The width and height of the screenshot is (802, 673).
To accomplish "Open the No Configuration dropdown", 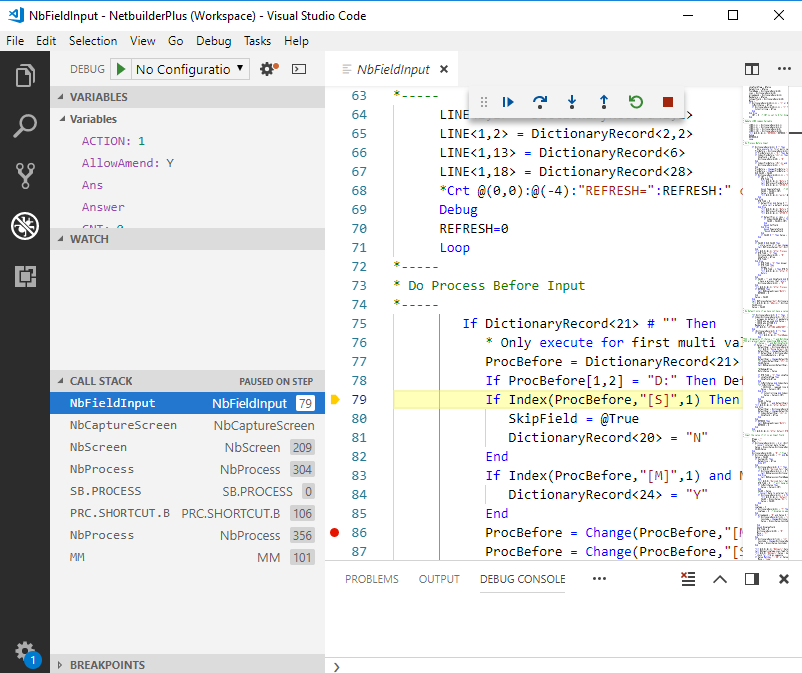I will pos(190,69).
